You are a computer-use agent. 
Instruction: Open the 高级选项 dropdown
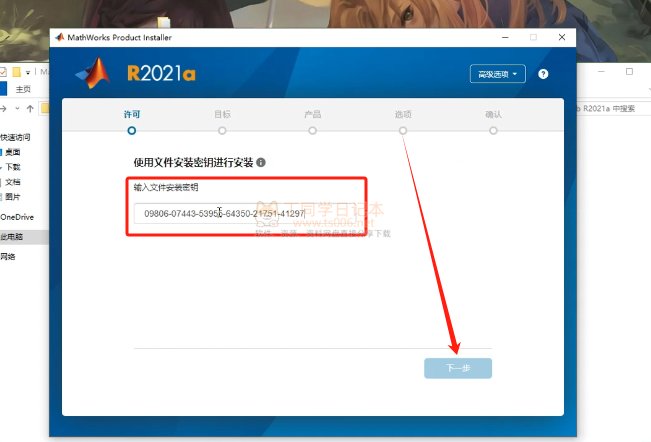497,74
